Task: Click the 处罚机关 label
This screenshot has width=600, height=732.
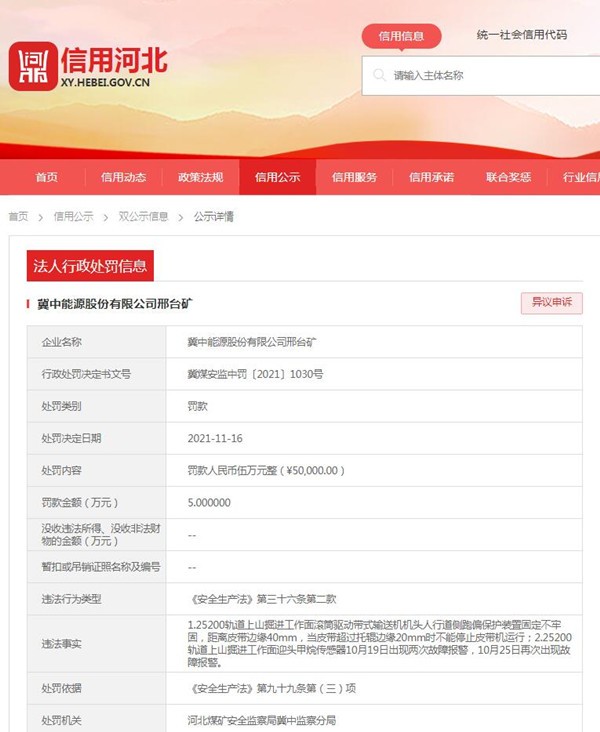Action: coord(61,720)
